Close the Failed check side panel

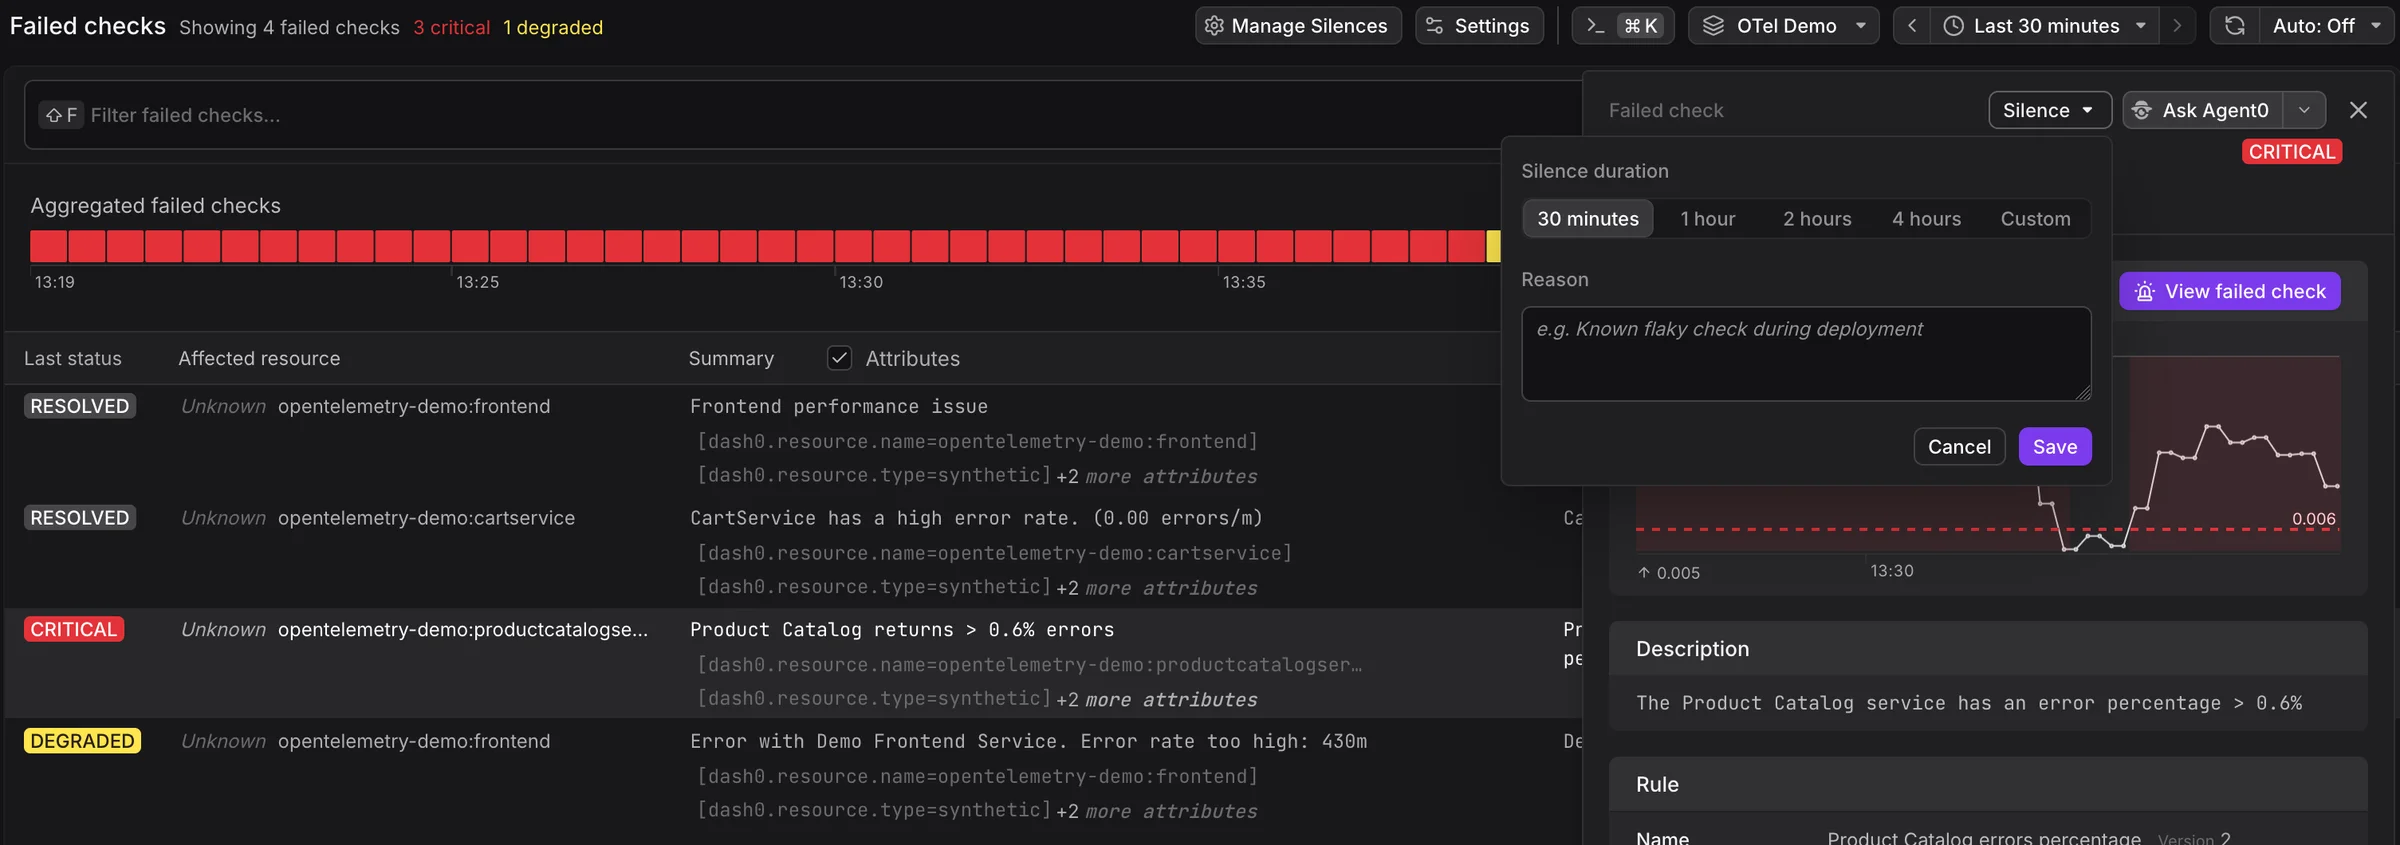point(2358,110)
